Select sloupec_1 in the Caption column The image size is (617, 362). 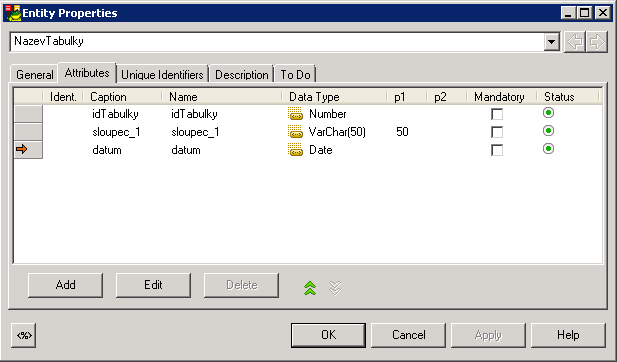pyautogui.click(x=116, y=132)
